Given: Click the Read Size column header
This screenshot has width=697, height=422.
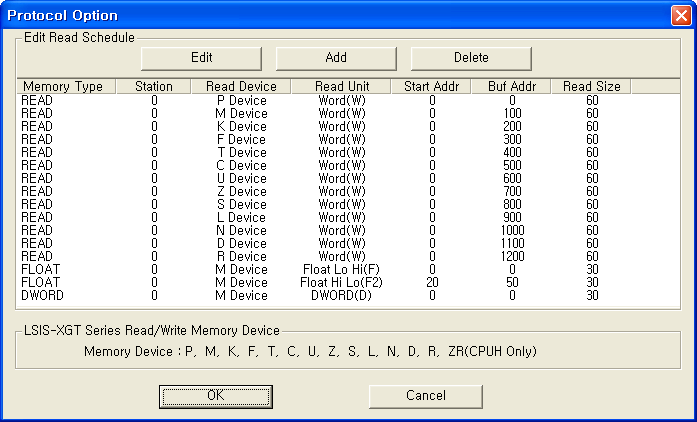Looking at the screenshot, I should pos(592,86).
